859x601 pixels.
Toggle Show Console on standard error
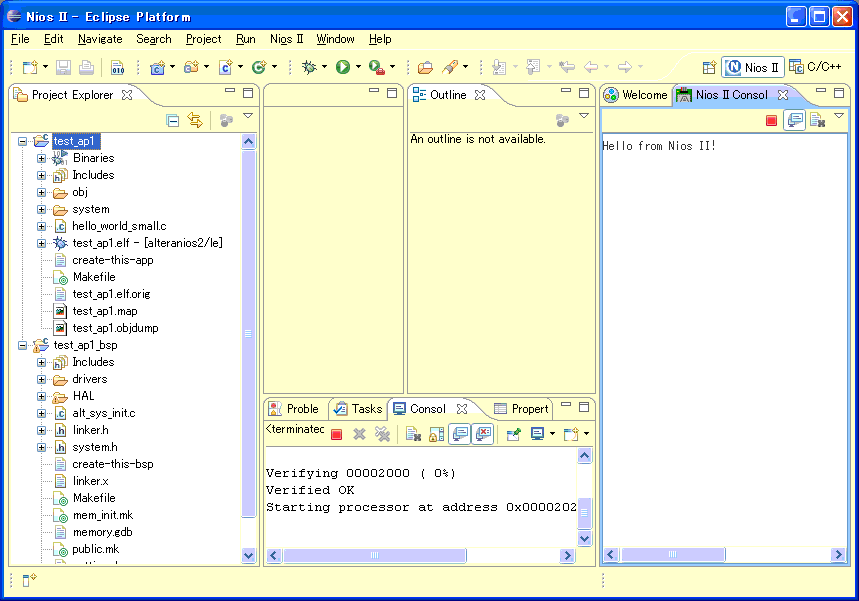(483, 434)
